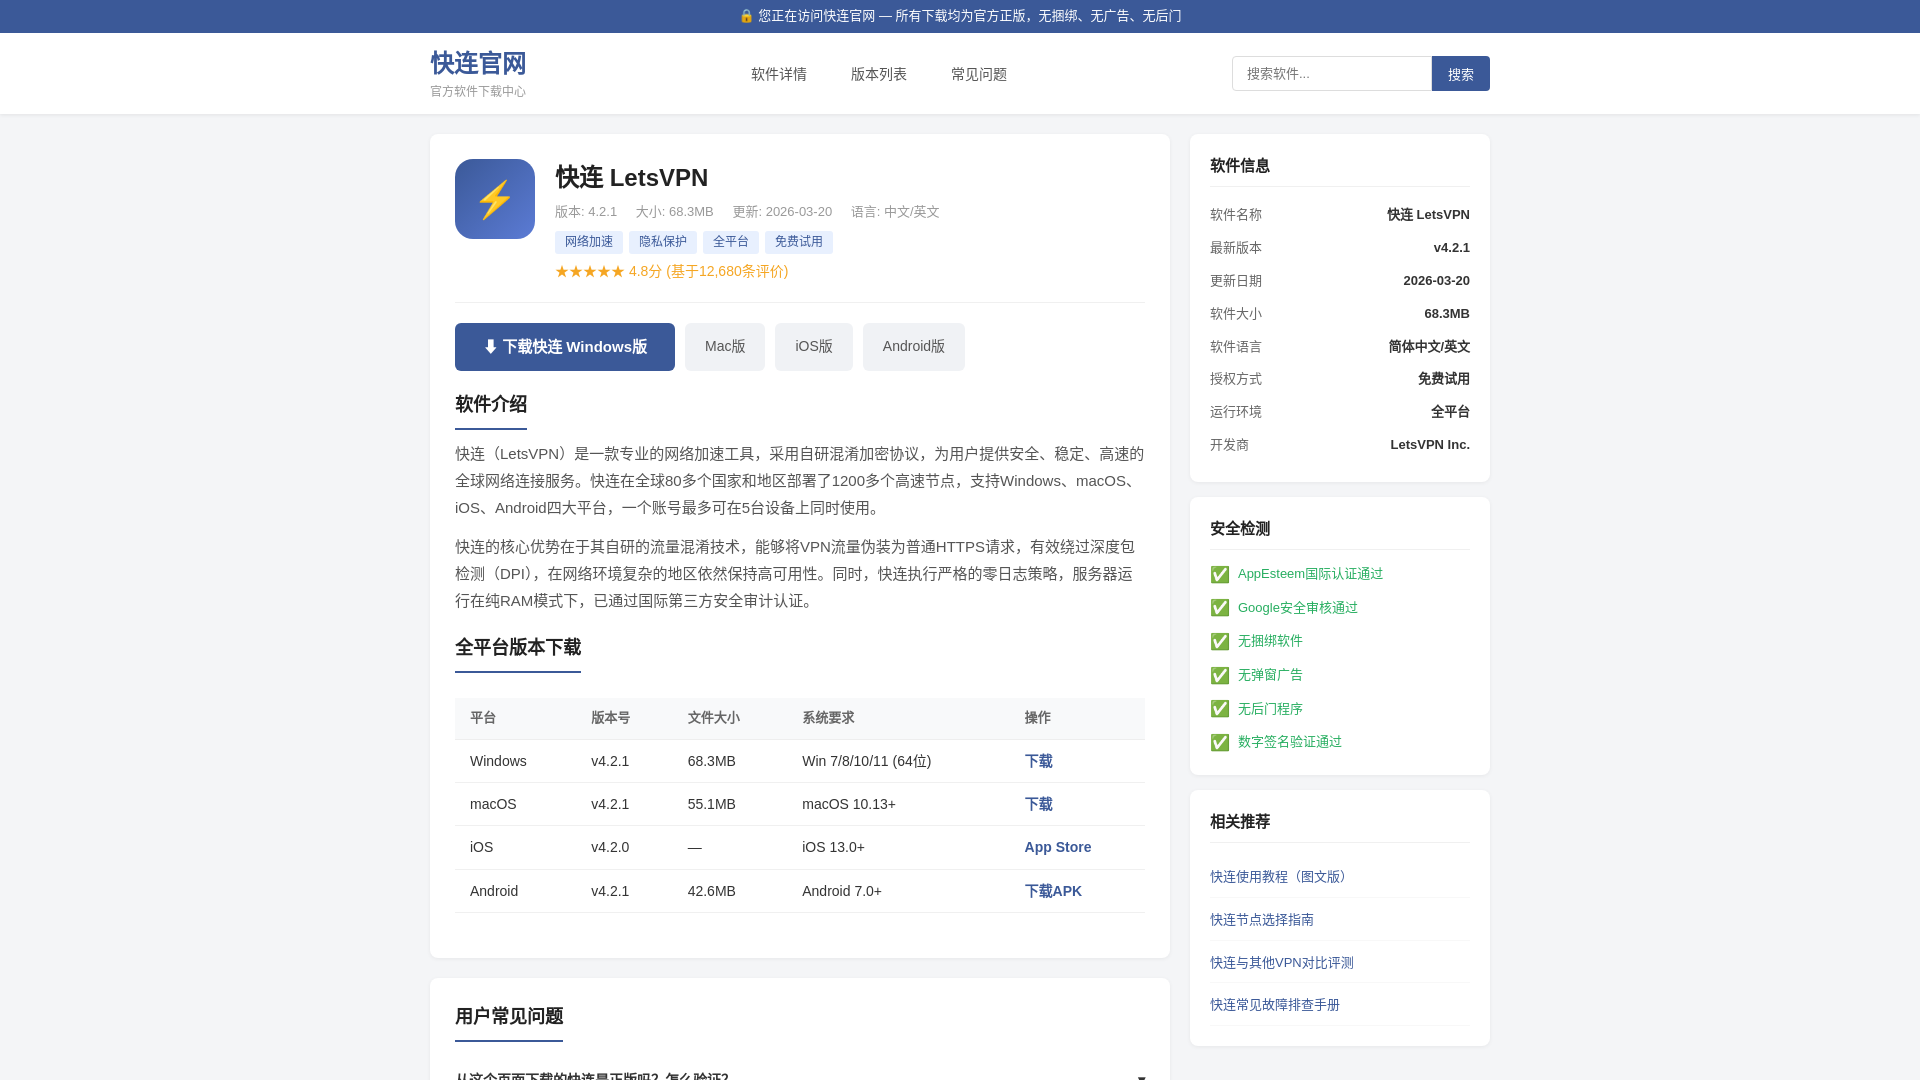Click the 4.8分 (基于12,680条评价) rating text
Viewport: 1920px width, 1080px height.
(x=708, y=272)
